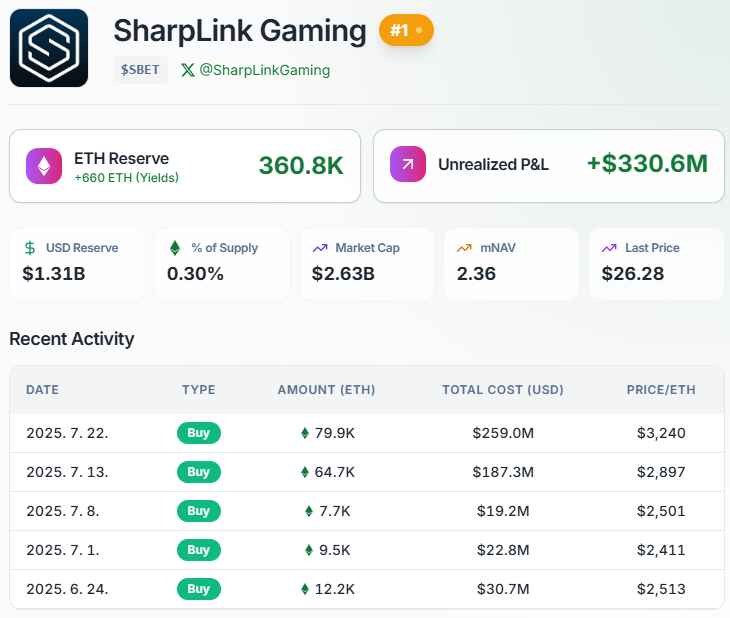Image resolution: width=730 pixels, height=618 pixels.
Task: Open the @SharpLinkGaming profile link
Action: click(x=264, y=70)
